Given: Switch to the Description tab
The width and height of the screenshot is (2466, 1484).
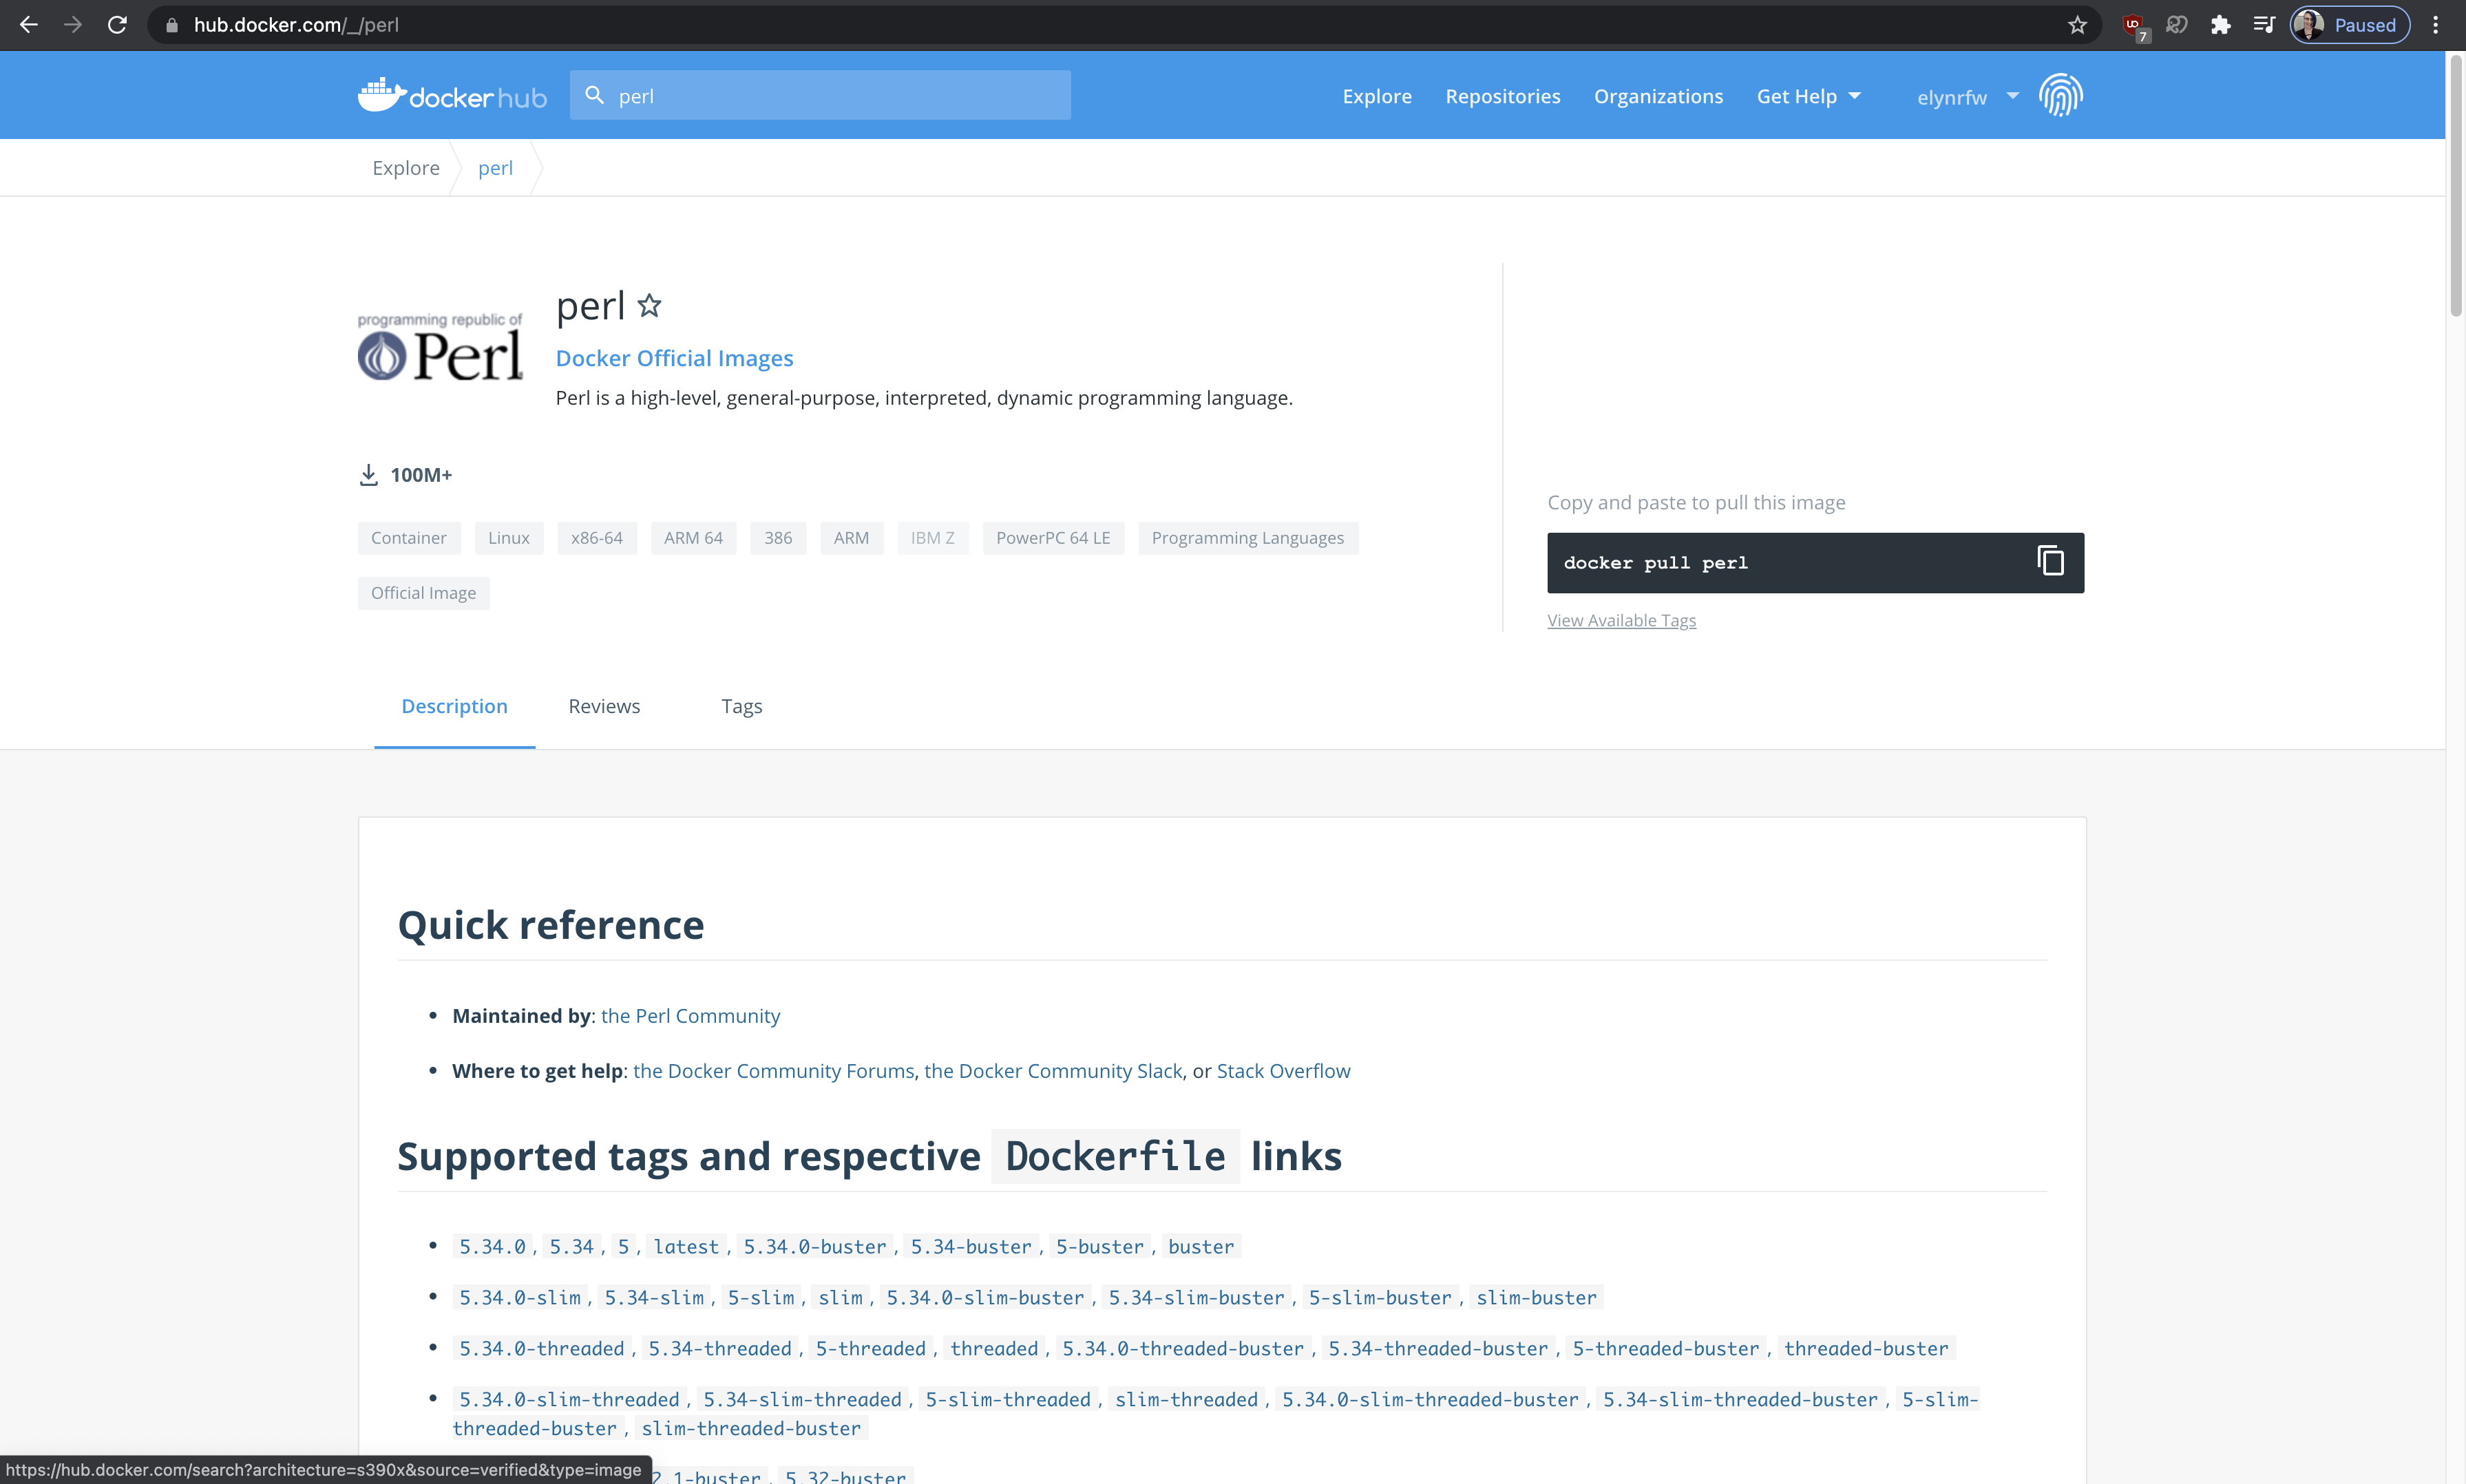Looking at the screenshot, I should tap(454, 706).
